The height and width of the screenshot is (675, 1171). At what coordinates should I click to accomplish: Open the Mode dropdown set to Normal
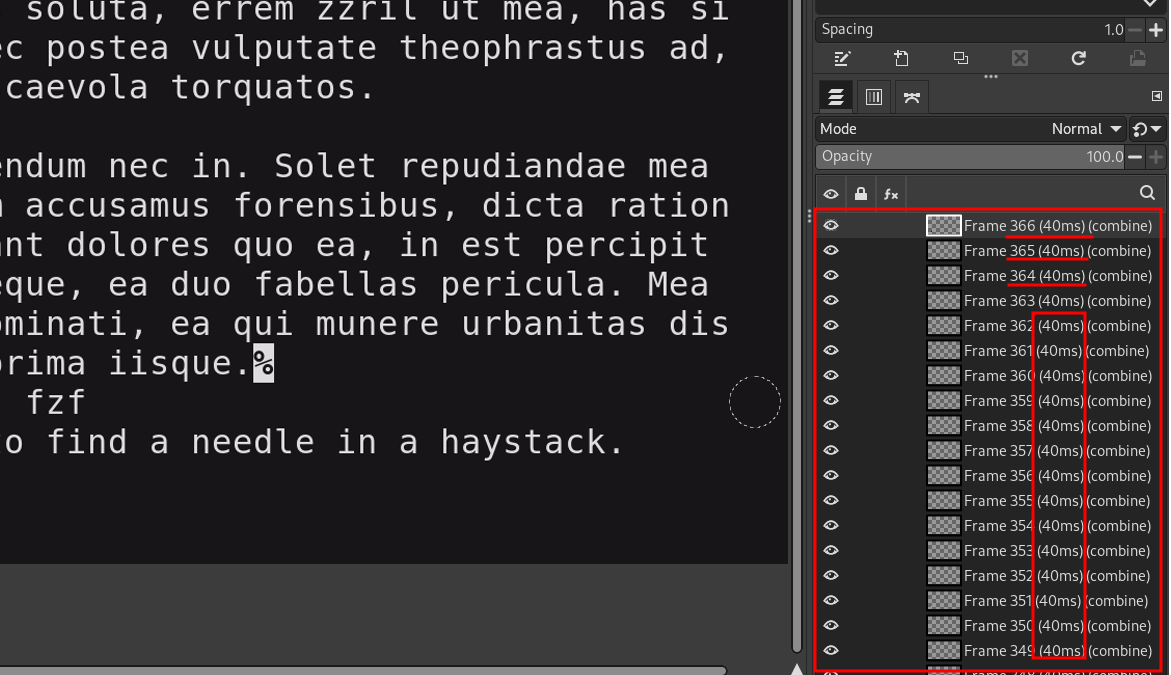click(1085, 128)
